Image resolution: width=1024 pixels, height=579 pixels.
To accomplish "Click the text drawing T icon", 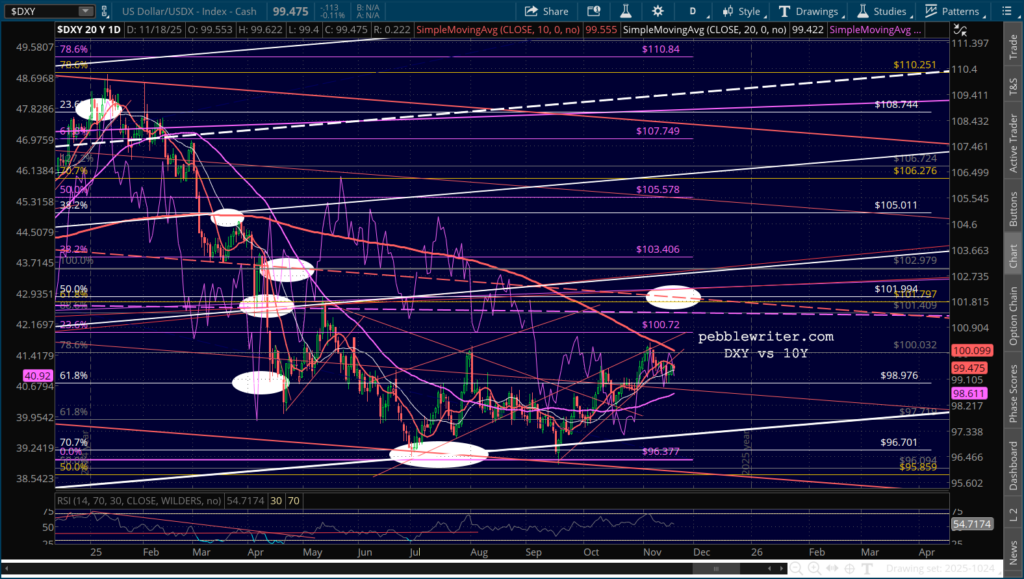I will tap(867, 569).
